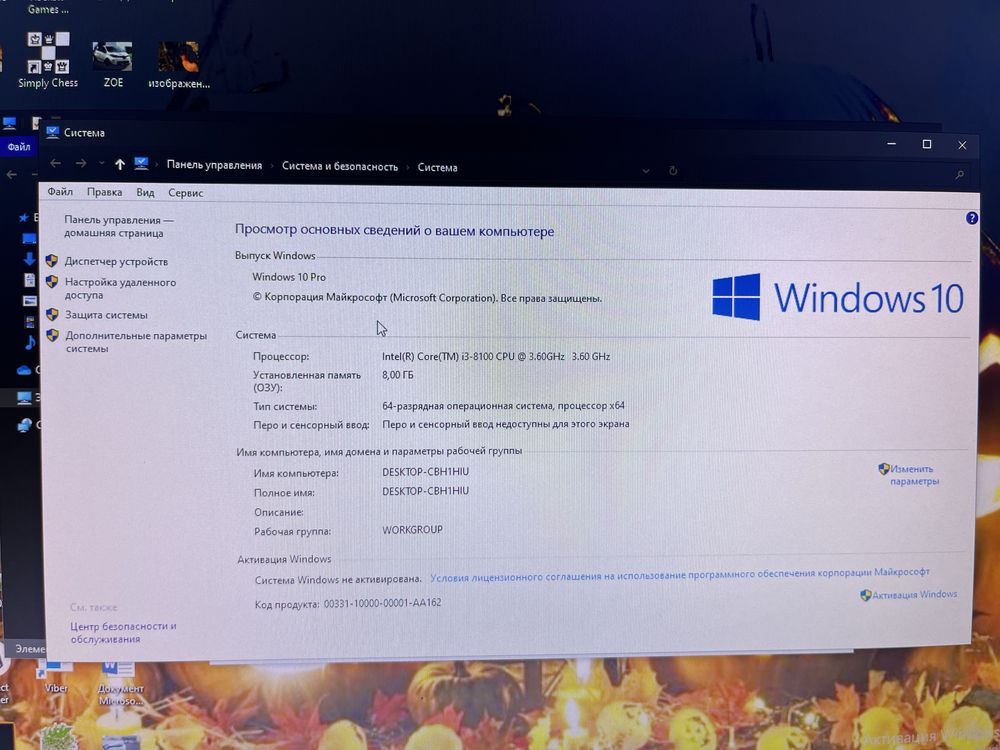
Task: Minimize the Система window
Action: point(892,144)
